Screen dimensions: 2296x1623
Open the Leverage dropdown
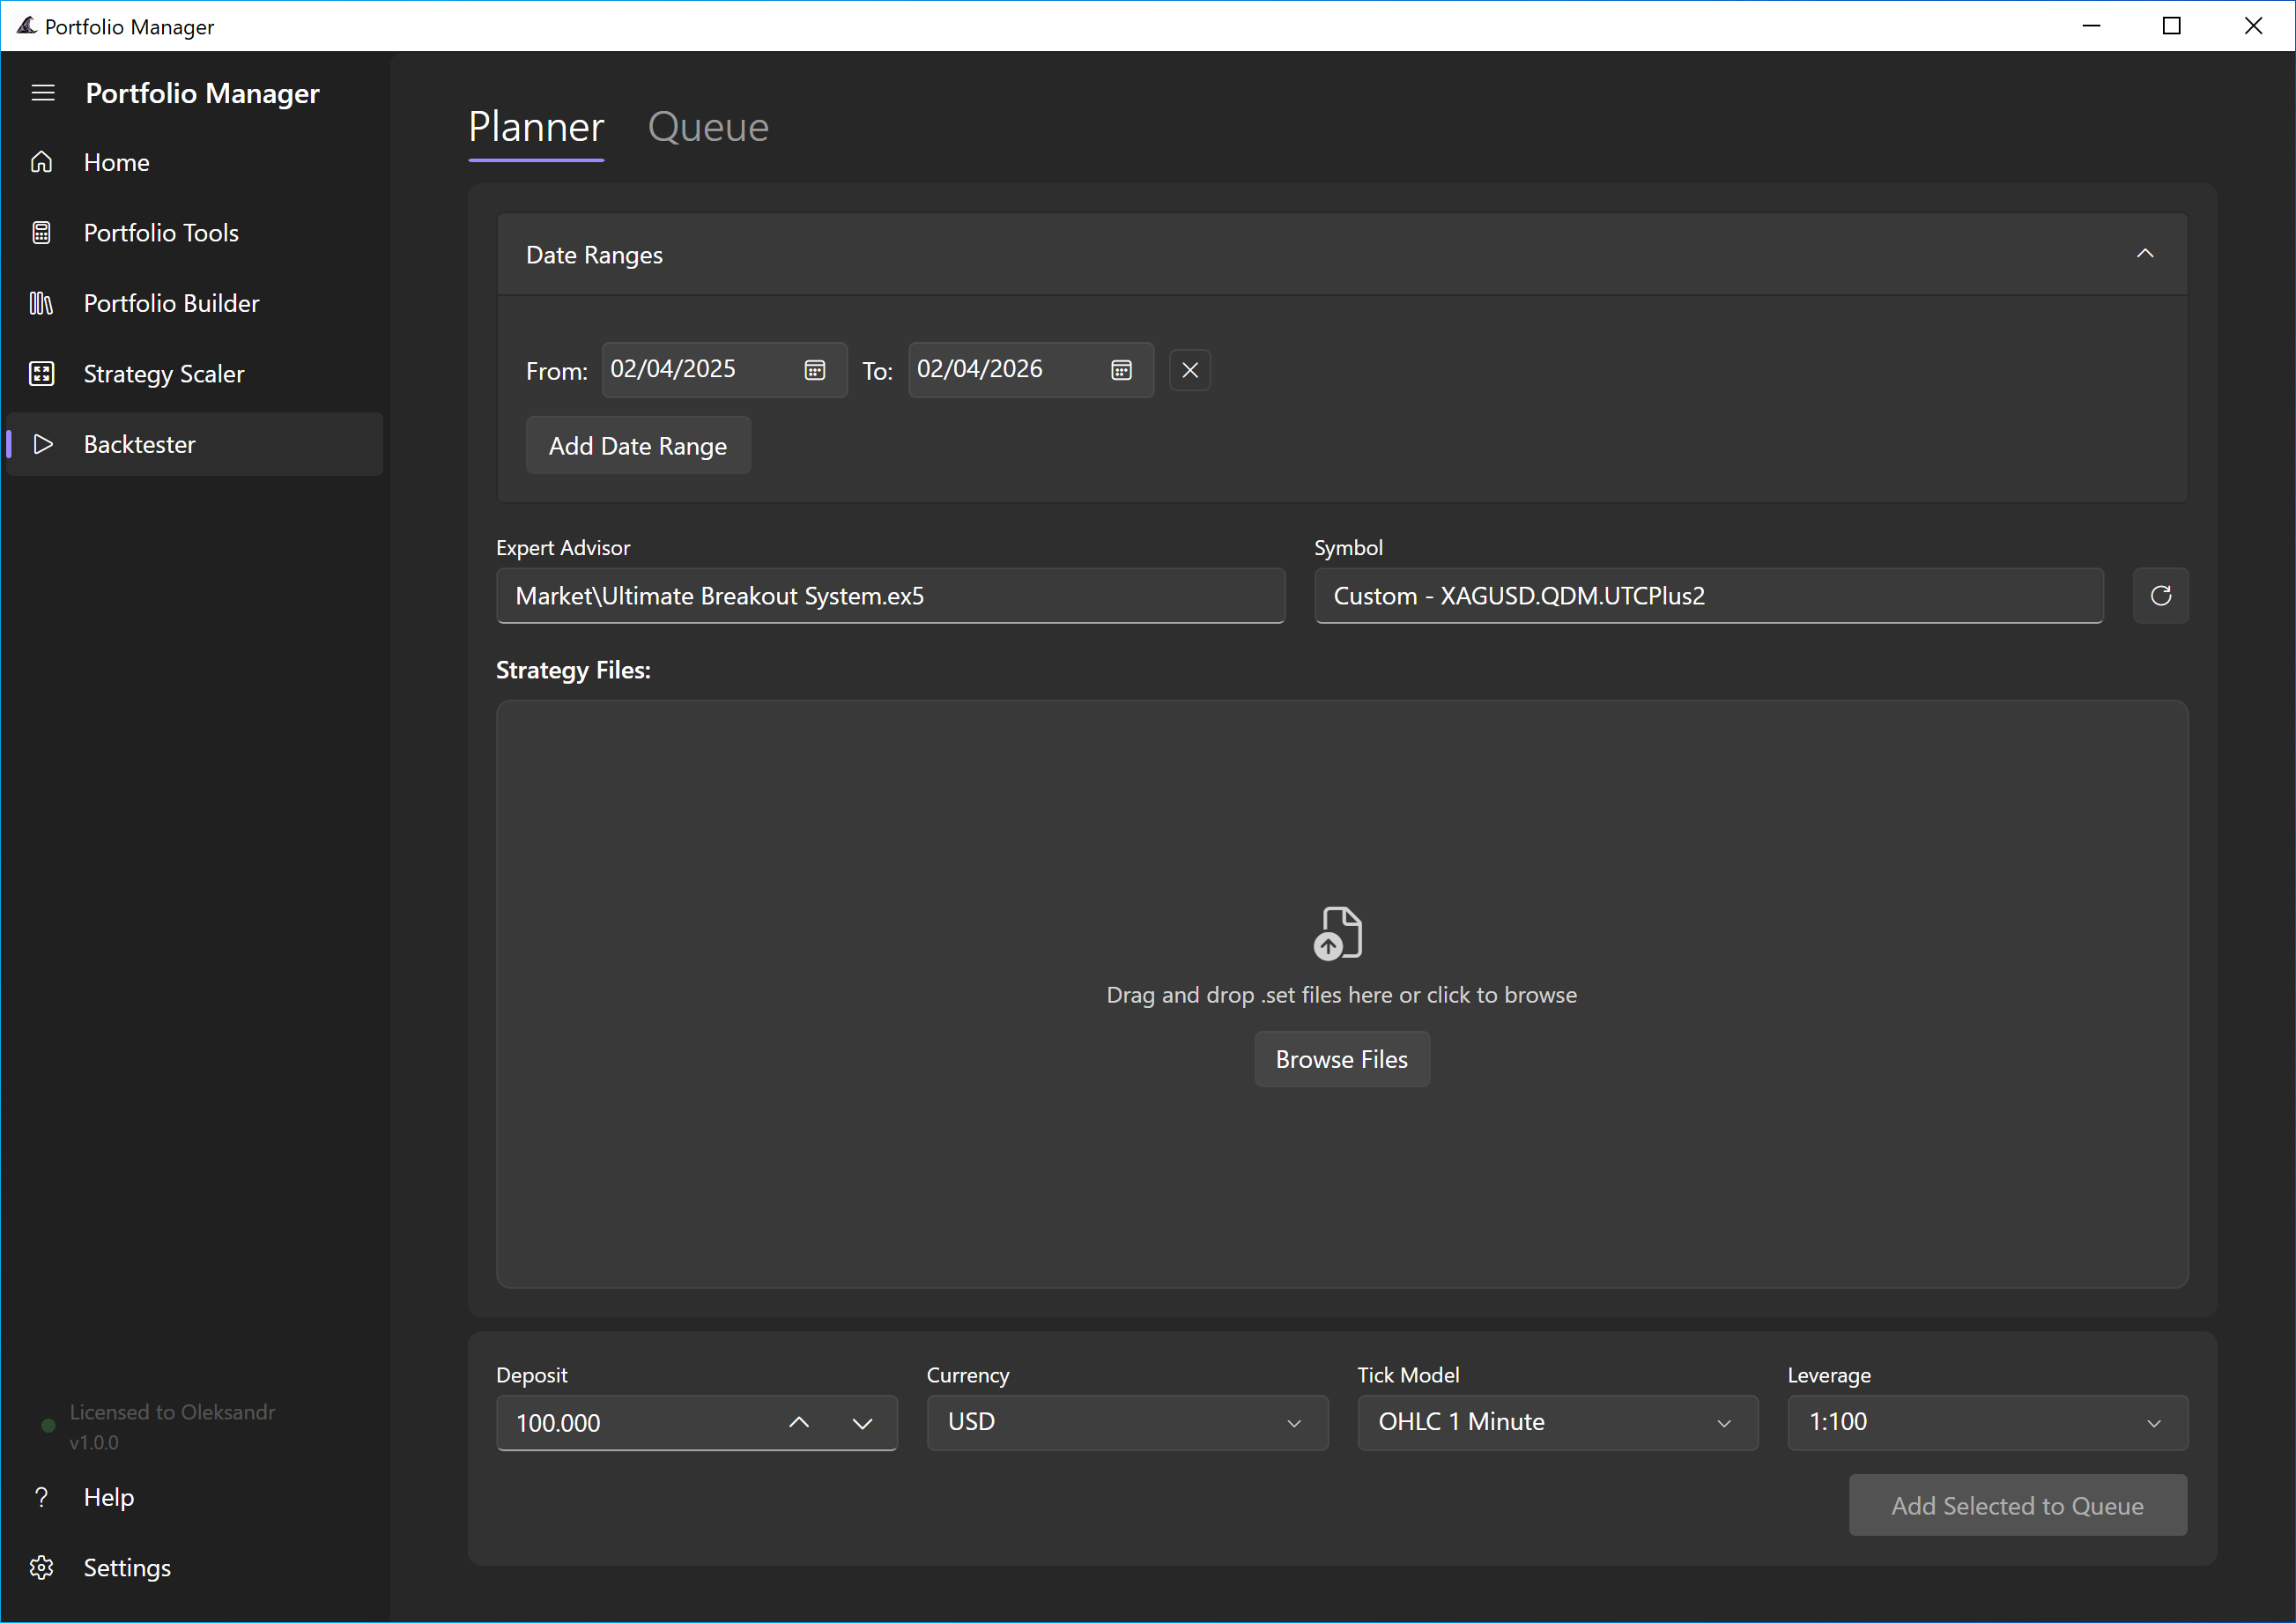1988,1422
